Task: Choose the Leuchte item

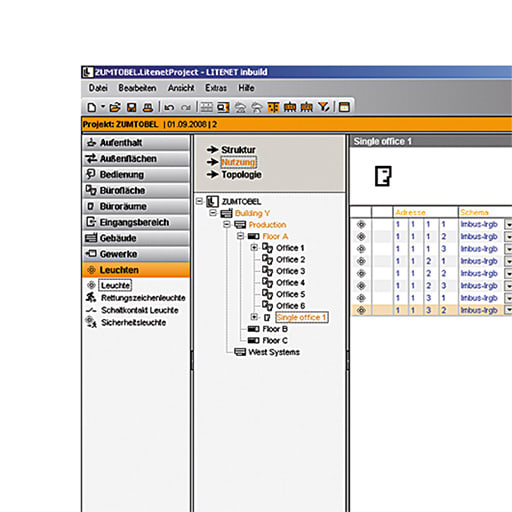Action: click(115, 285)
